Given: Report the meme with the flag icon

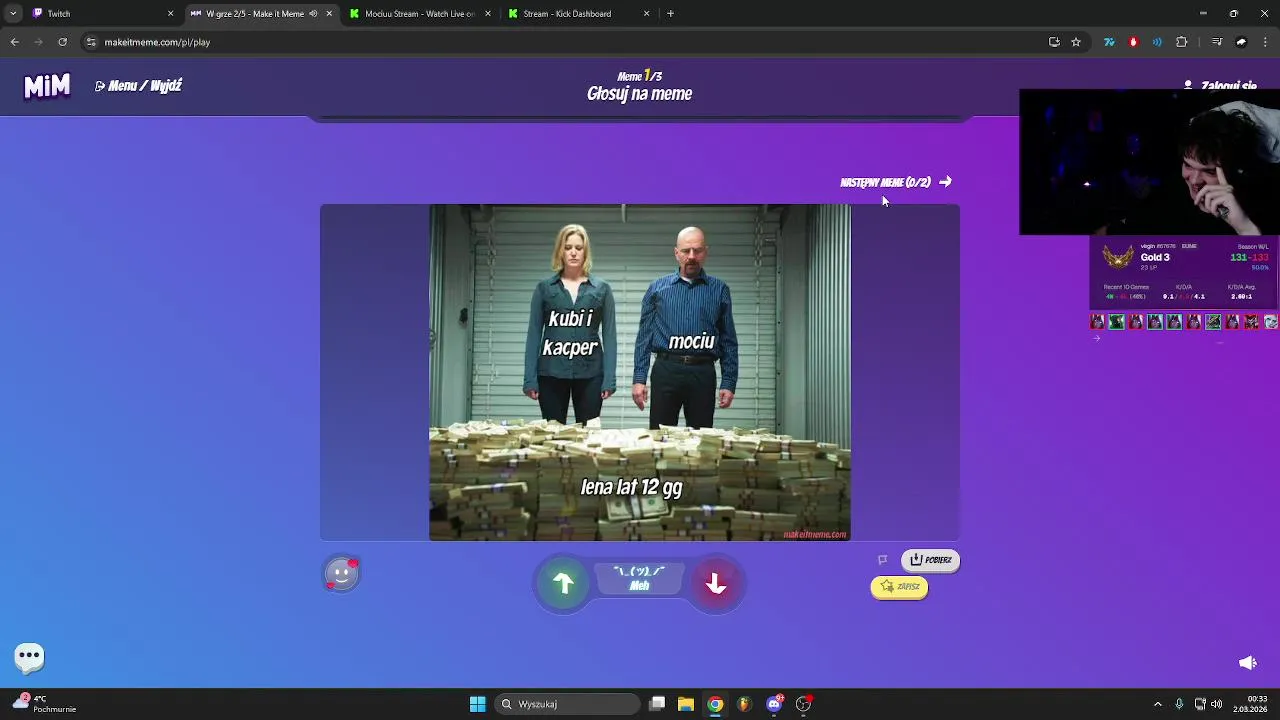Looking at the screenshot, I should coord(882,560).
